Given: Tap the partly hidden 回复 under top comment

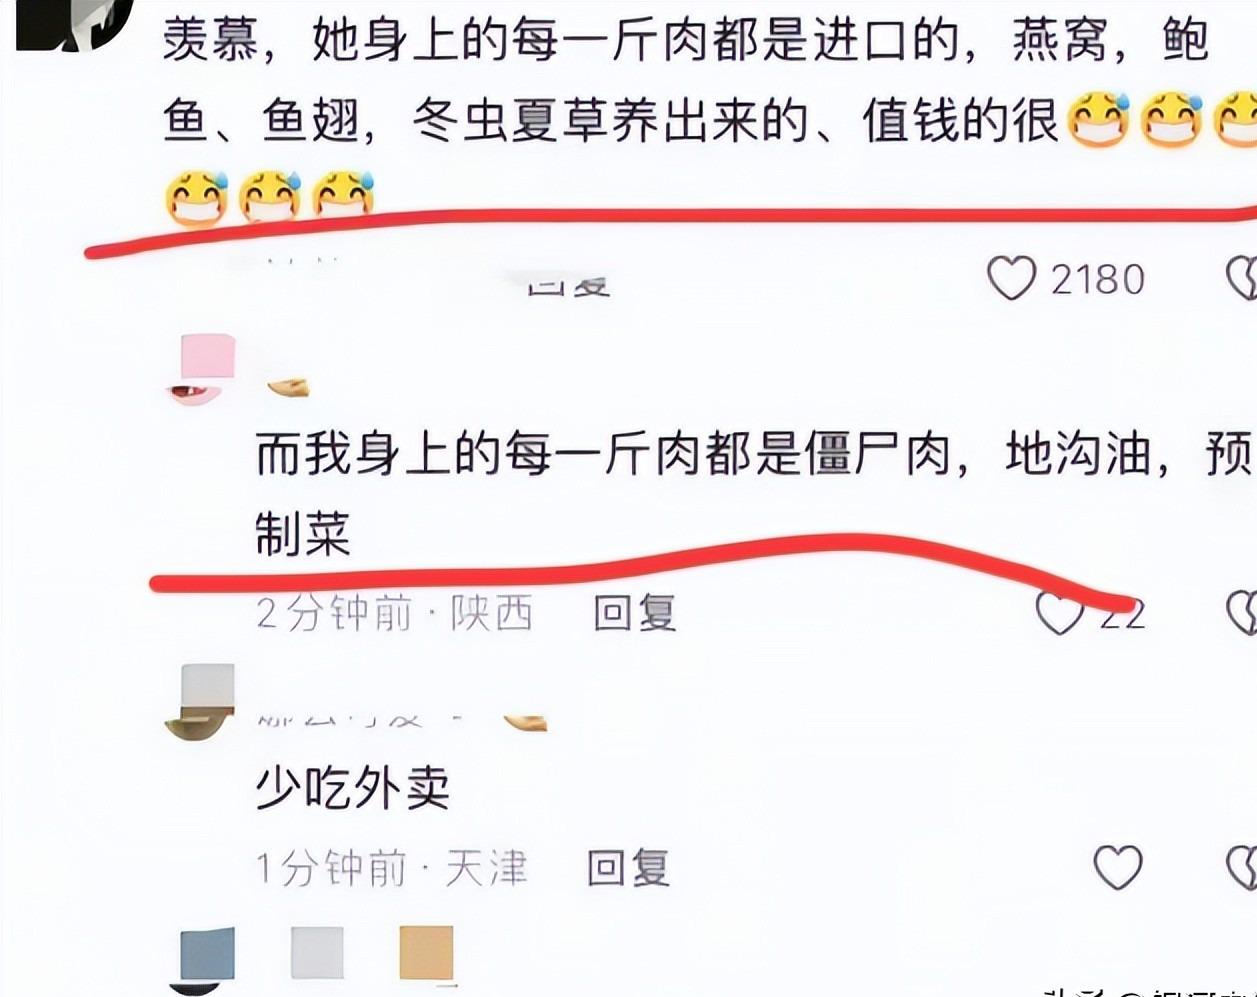Looking at the screenshot, I should 568,284.
